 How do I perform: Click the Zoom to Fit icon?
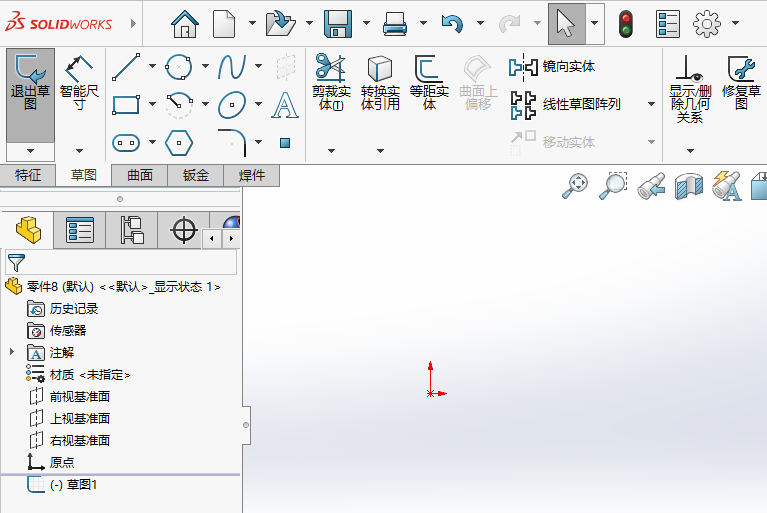pyautogui.click(x=575, y=186)
